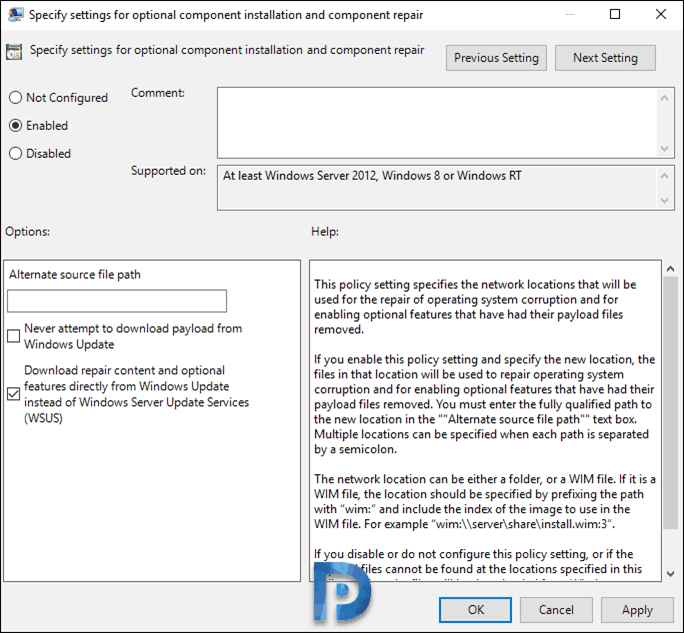
Task: Close the policy settings window
Action: 660,14
